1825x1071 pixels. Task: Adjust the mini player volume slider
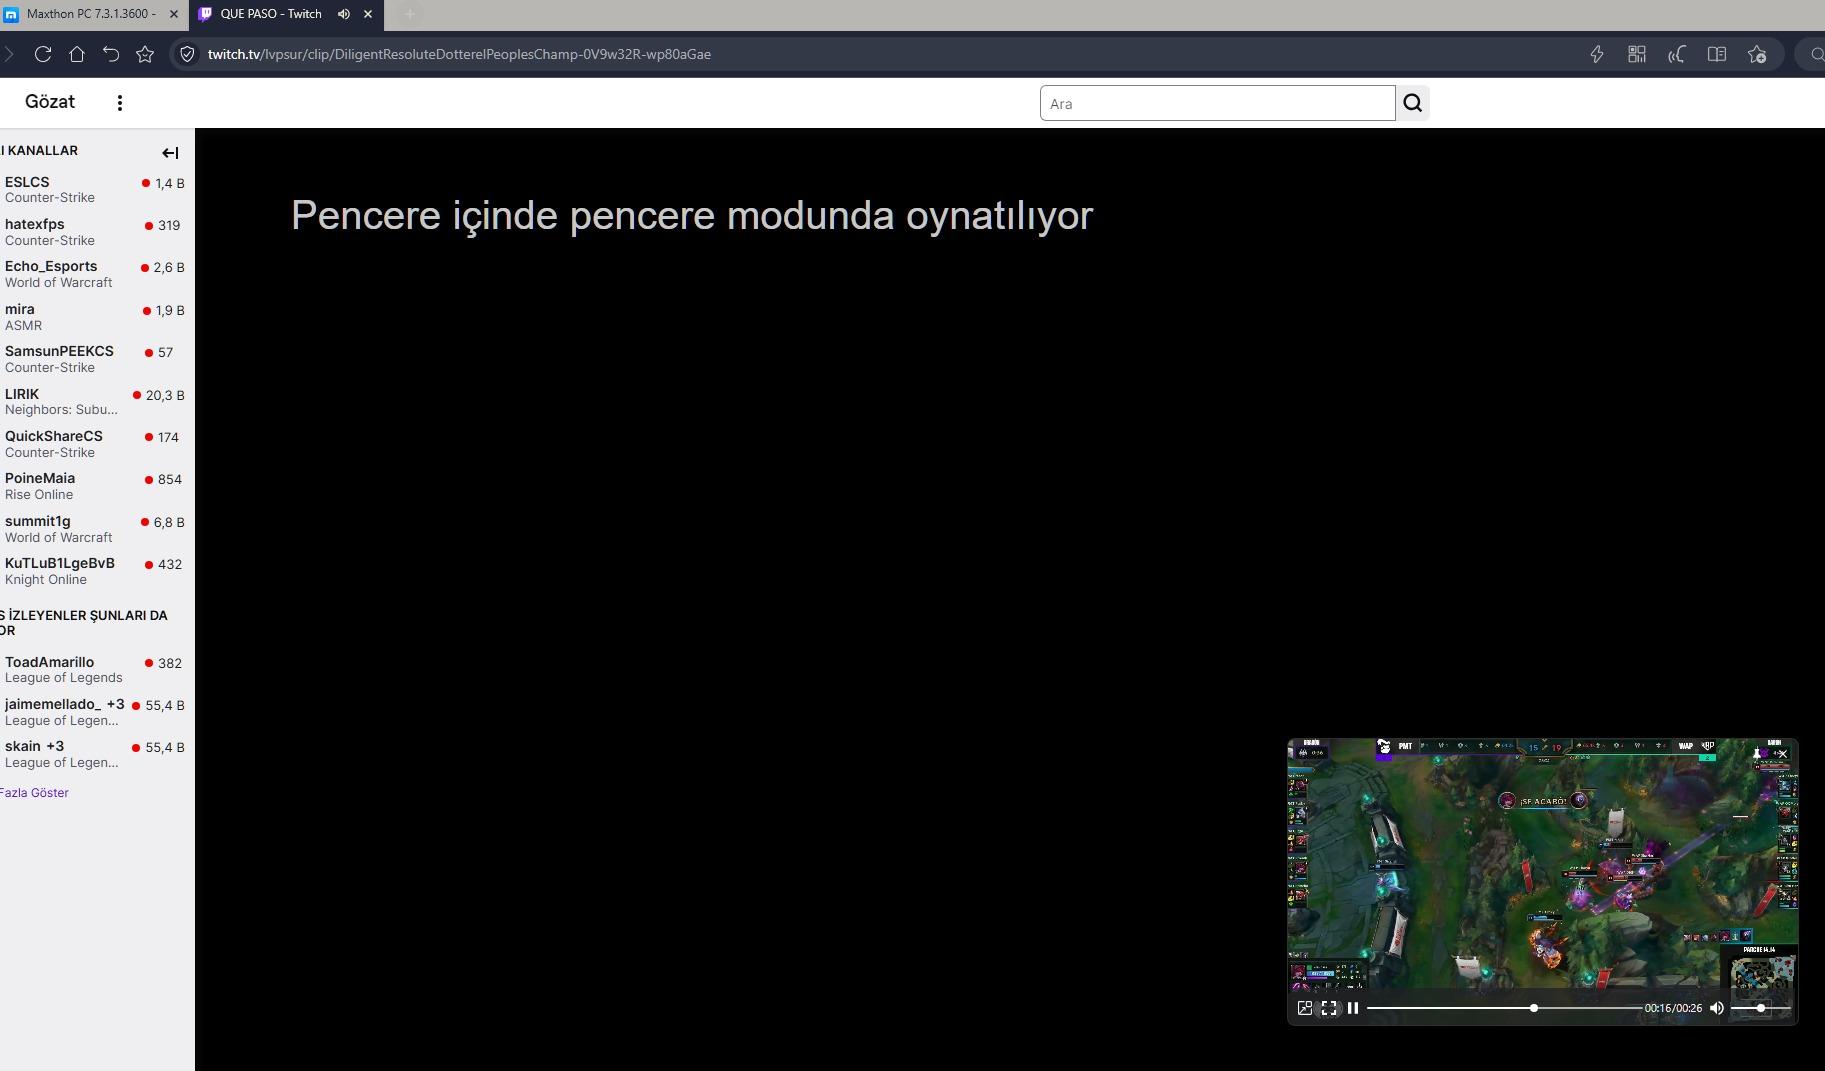point(1760,1008)
